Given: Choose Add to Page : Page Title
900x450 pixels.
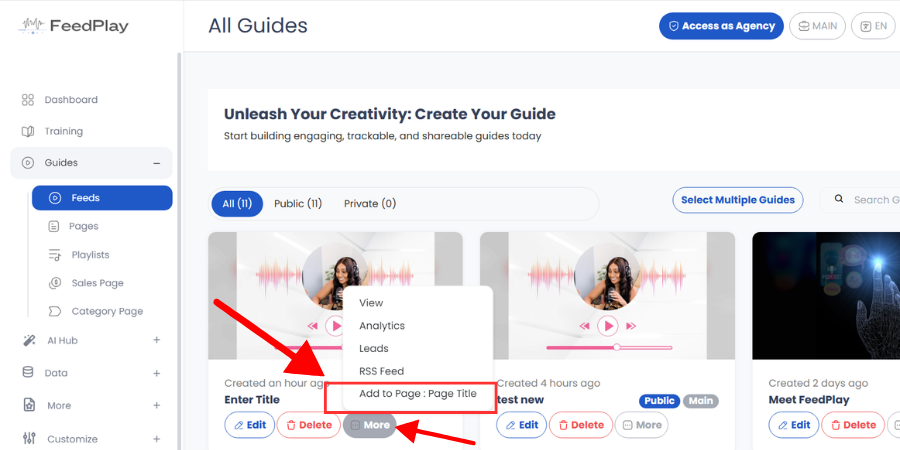Looking at the screenshot, I should point(418,394).
